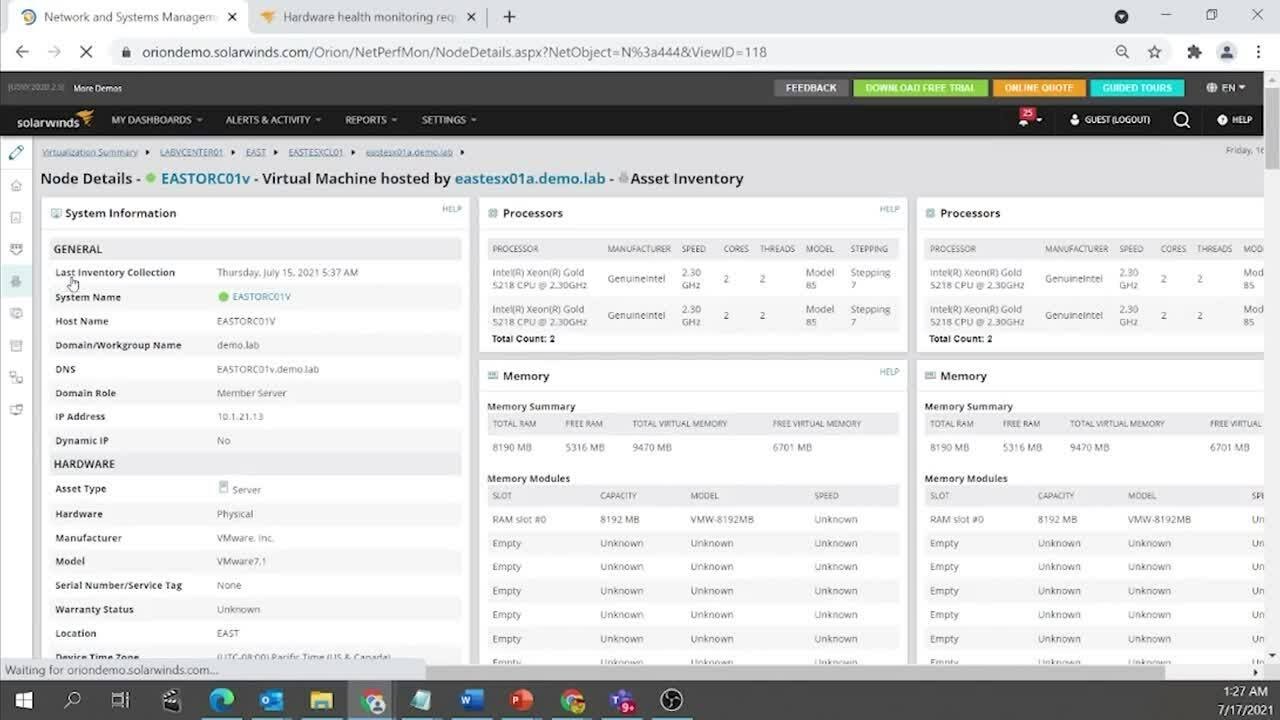Click the Online Quote button
The image size is (1280, 720).
tap(1038, 88)
